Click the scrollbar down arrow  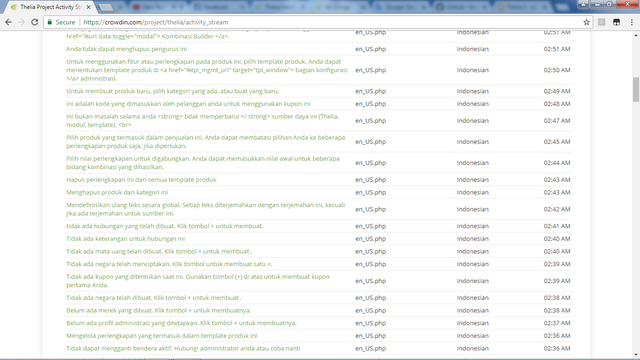click(636, 355)
